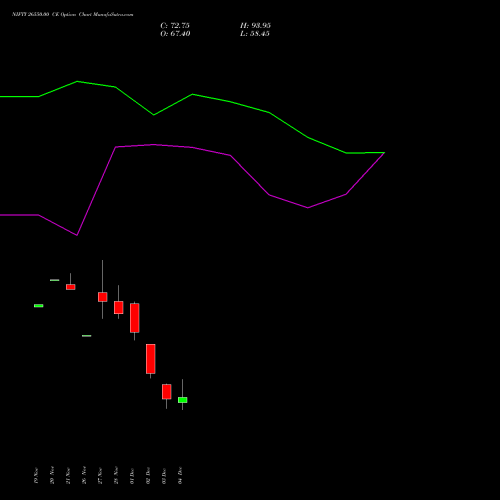Select the high value H: 93.95

click(x=255, y=26)
